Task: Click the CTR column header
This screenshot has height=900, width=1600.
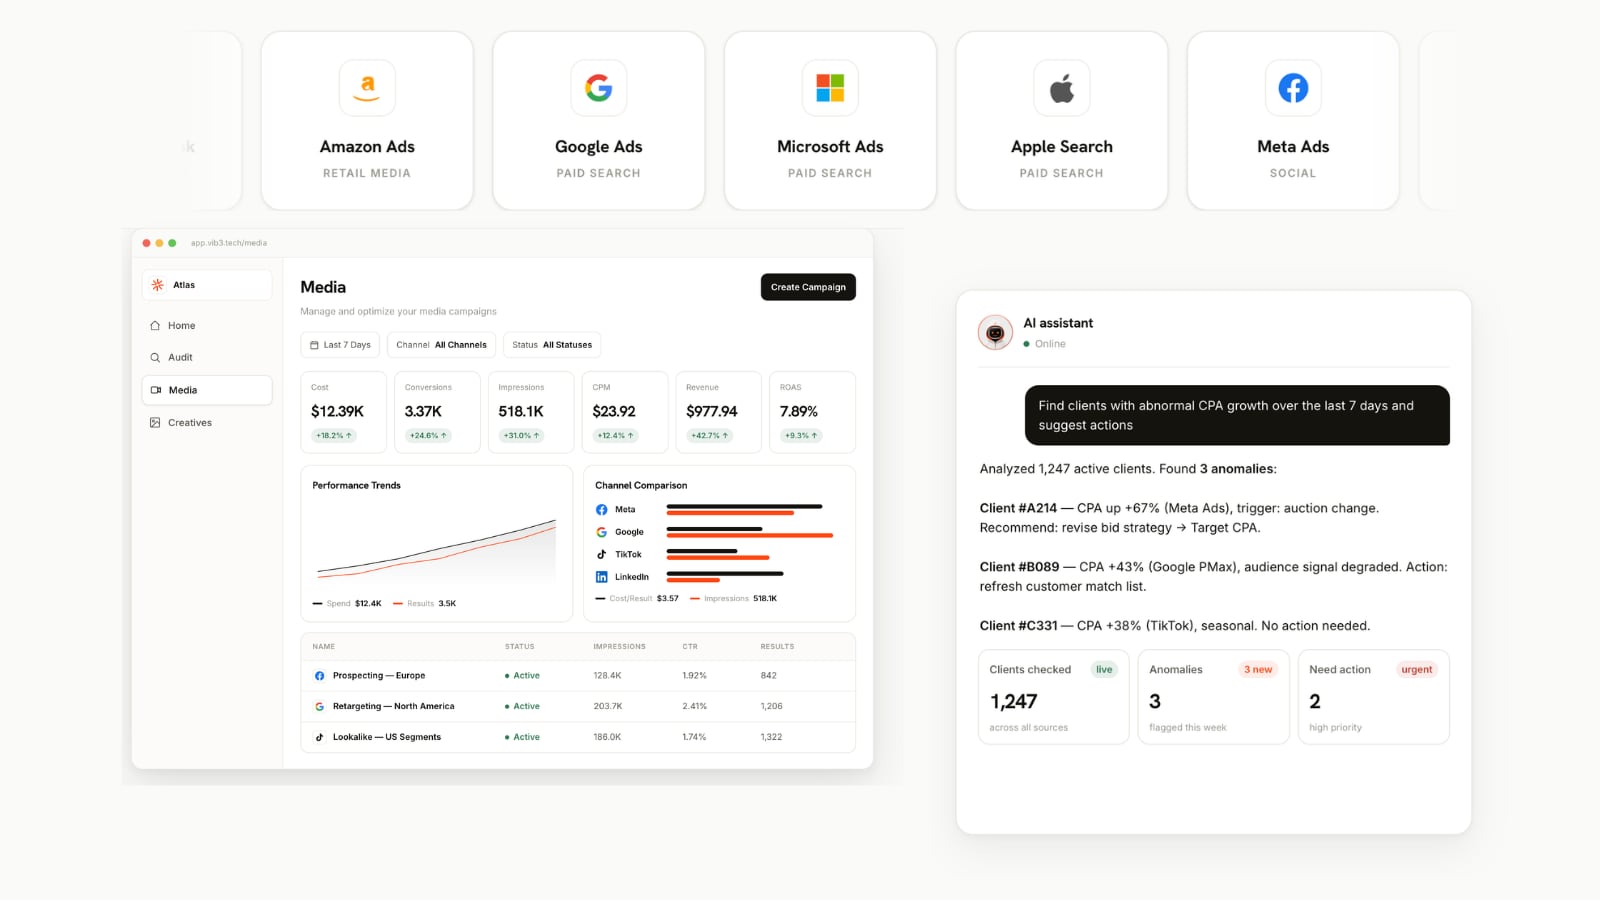Action: (x=690, y=647)
